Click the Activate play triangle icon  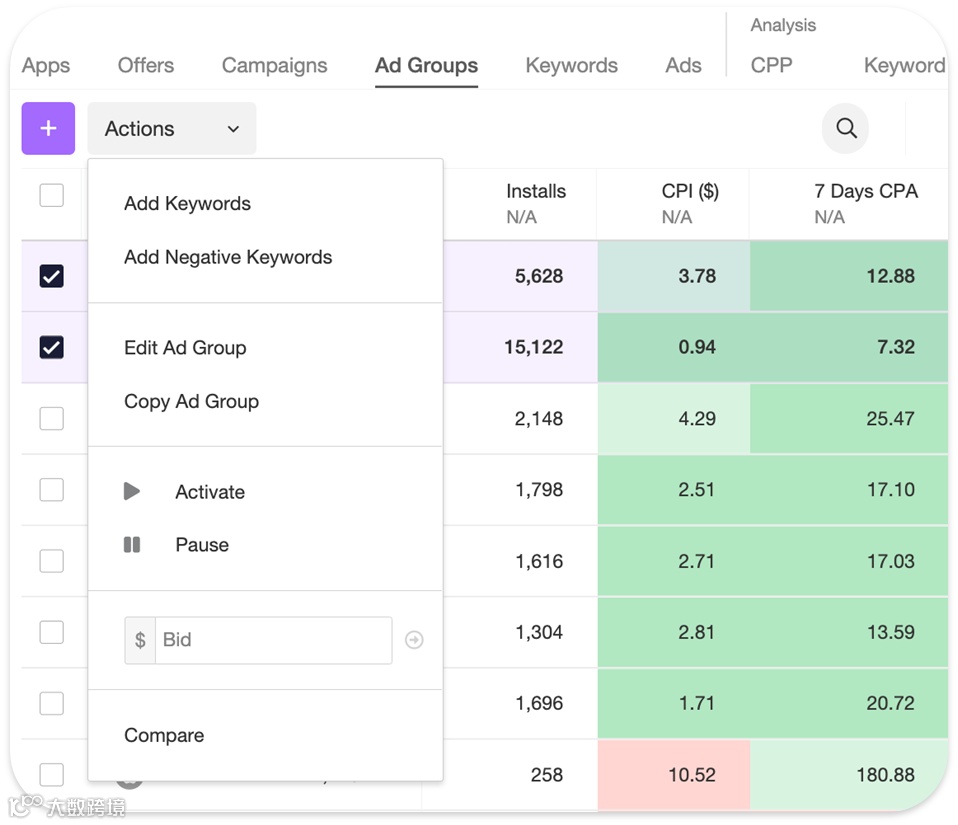click(132, 491)
